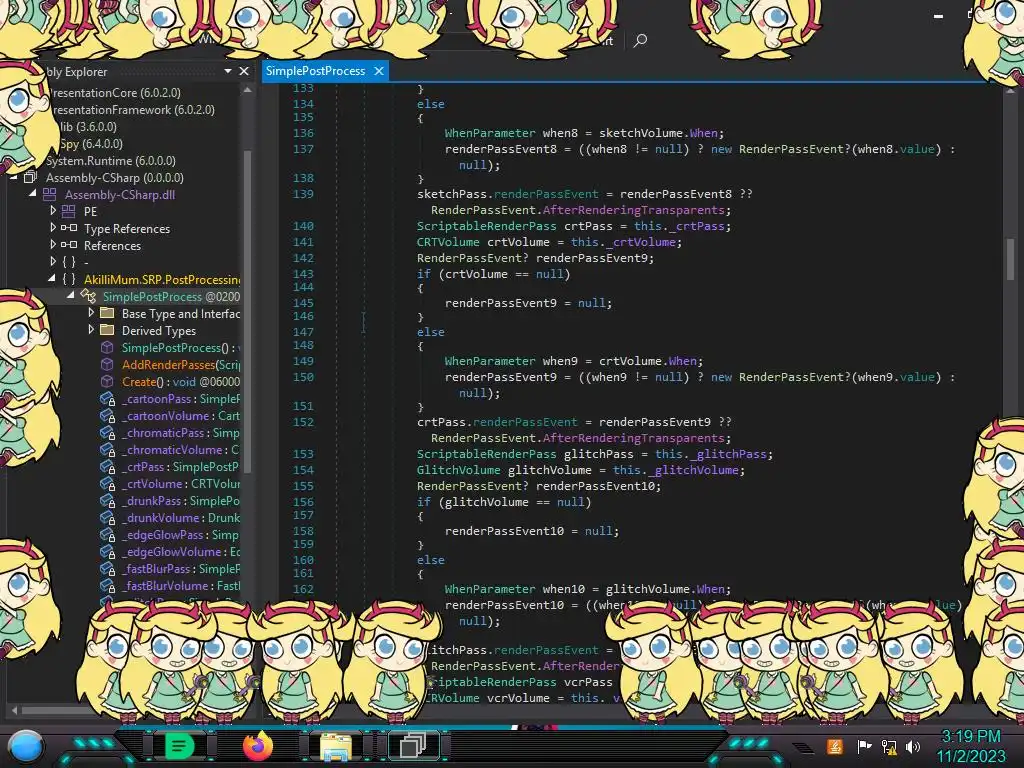
Task: Expand the PE tree node
Action: tap(53, 211)
